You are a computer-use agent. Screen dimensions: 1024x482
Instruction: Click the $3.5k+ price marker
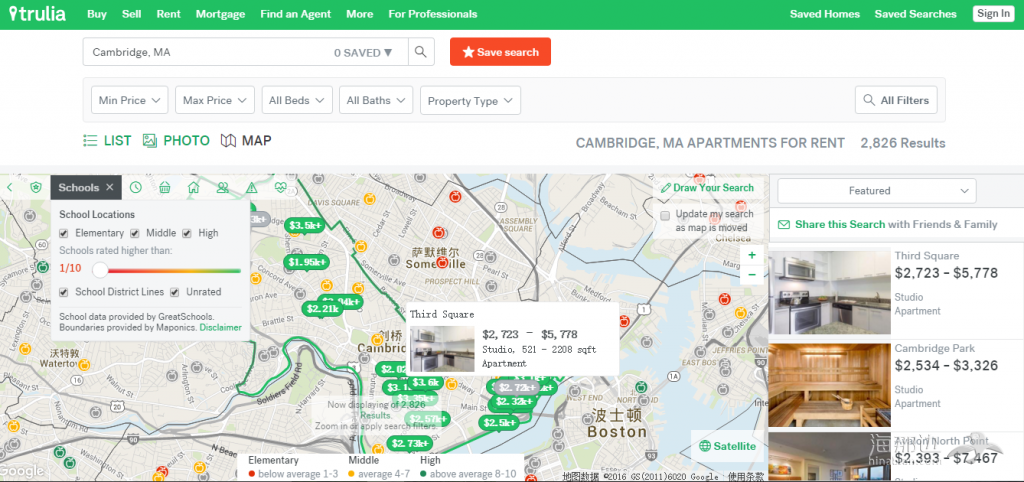(x=305, y=225)
